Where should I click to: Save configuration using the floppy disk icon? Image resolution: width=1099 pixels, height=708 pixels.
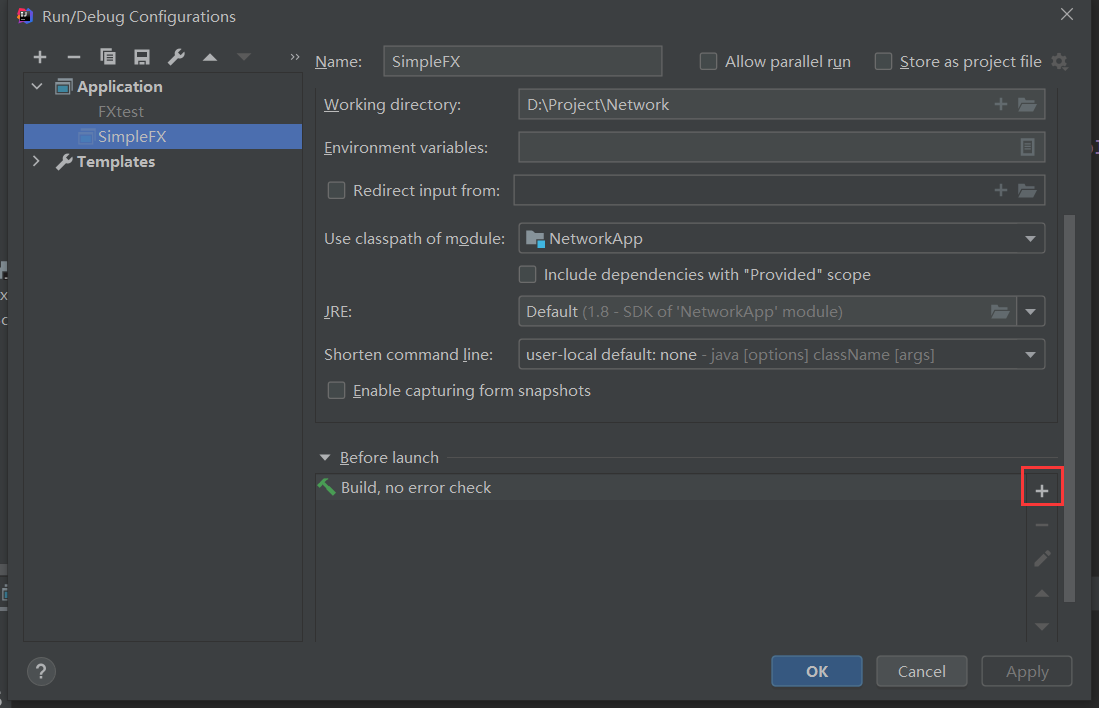tap(142, 57)
